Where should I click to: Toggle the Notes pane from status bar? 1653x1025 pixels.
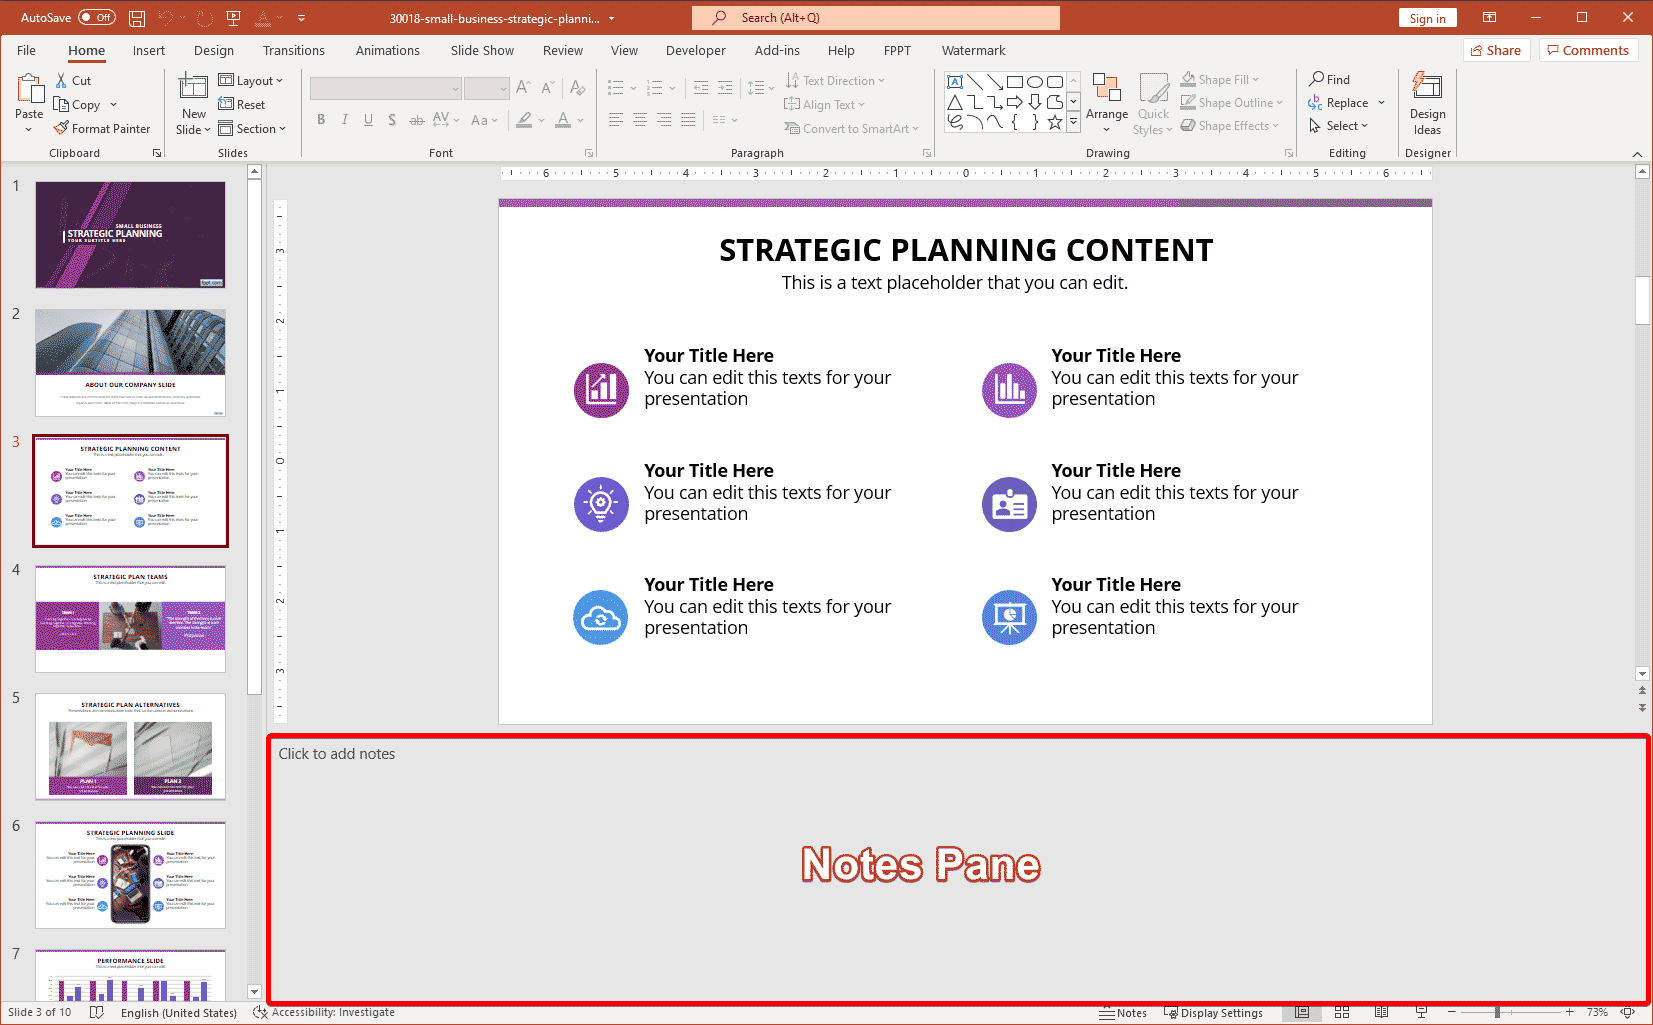(1123, 1012)
